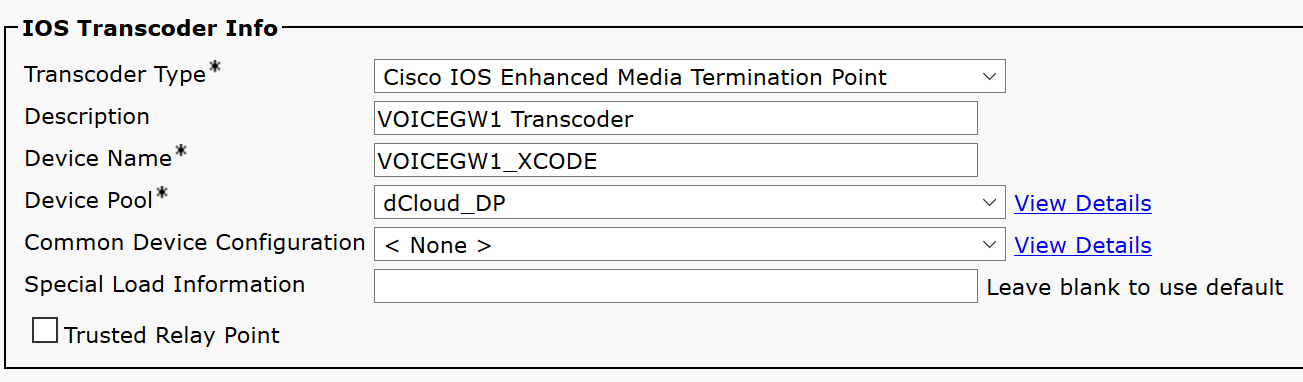
Task: Enable the Trusted Relay Point checkbox
Action: click(45, 331)
